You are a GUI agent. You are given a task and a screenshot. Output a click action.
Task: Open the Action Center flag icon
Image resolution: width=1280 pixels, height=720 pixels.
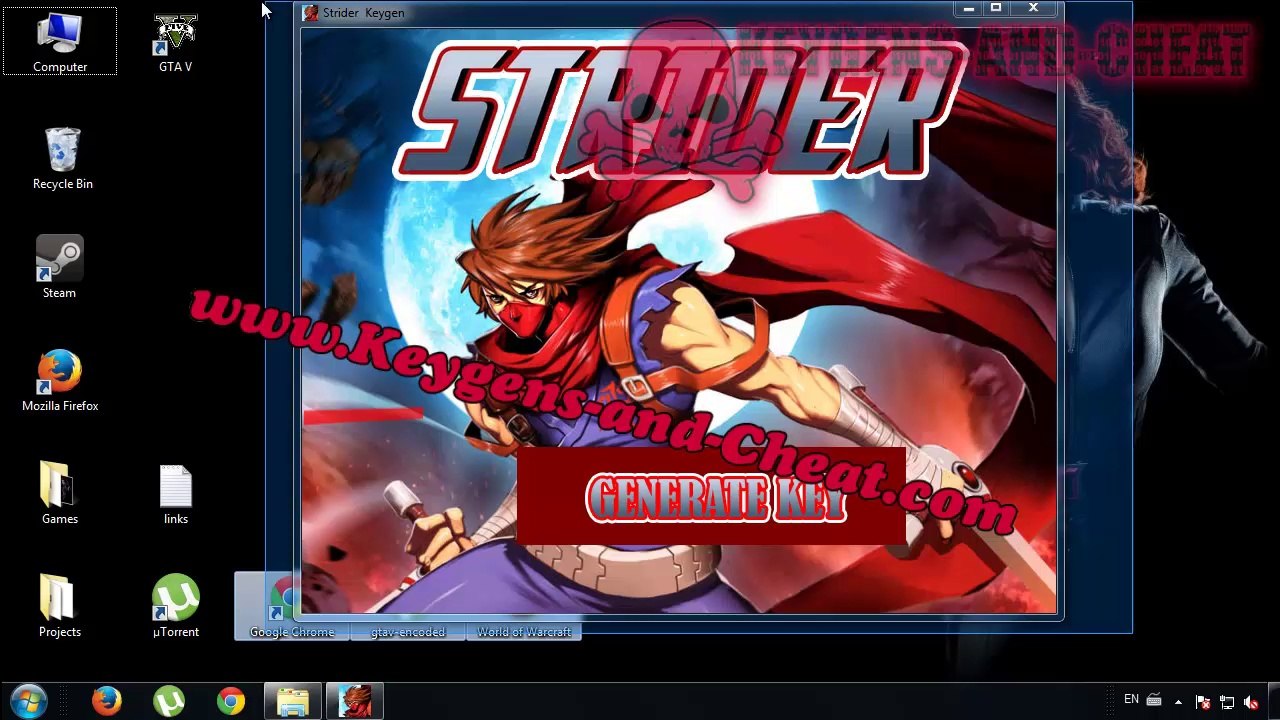click(x=1203, y=702)
